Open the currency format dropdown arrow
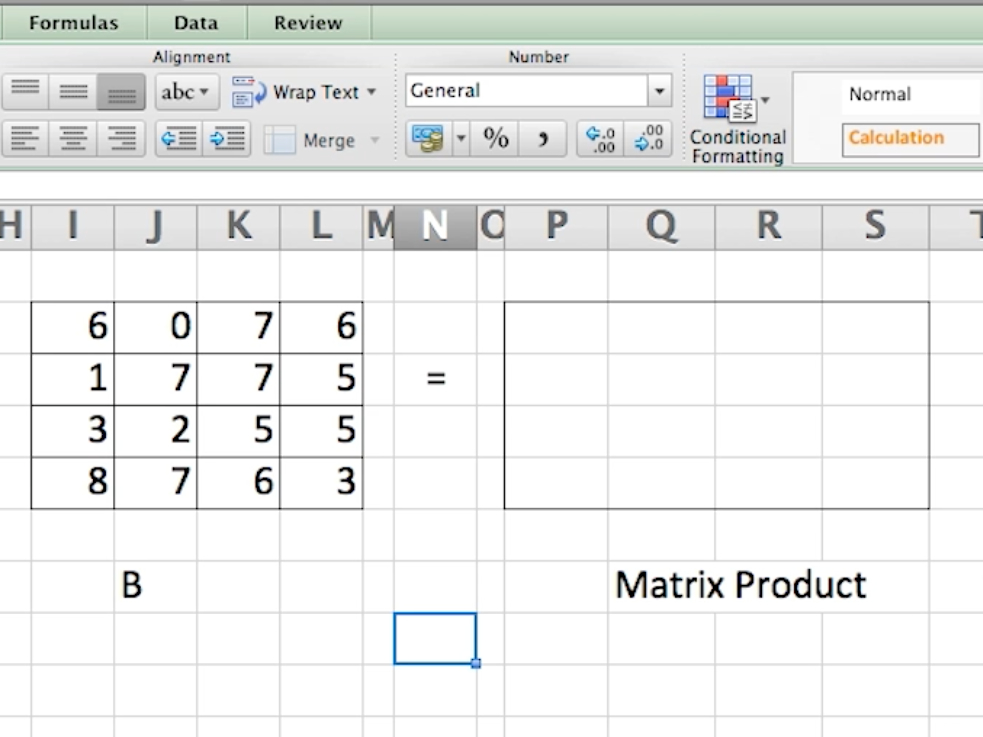 [x=461, y=139]
